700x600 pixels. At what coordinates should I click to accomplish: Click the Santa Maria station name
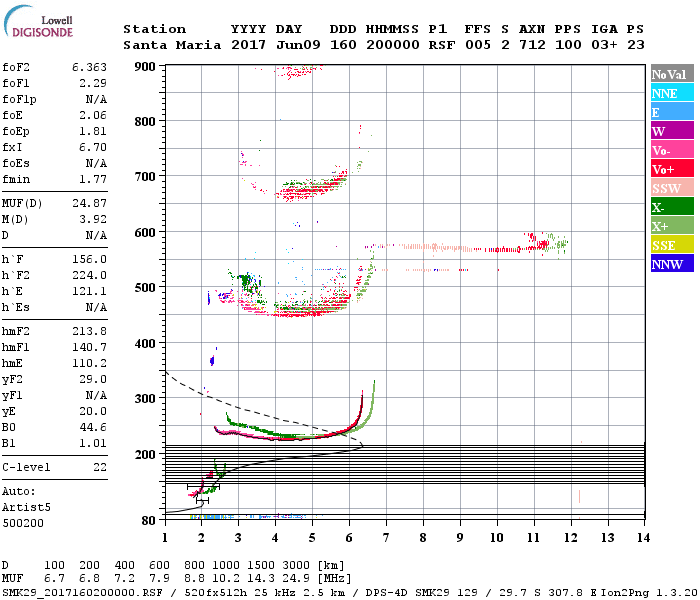(172, 46)
